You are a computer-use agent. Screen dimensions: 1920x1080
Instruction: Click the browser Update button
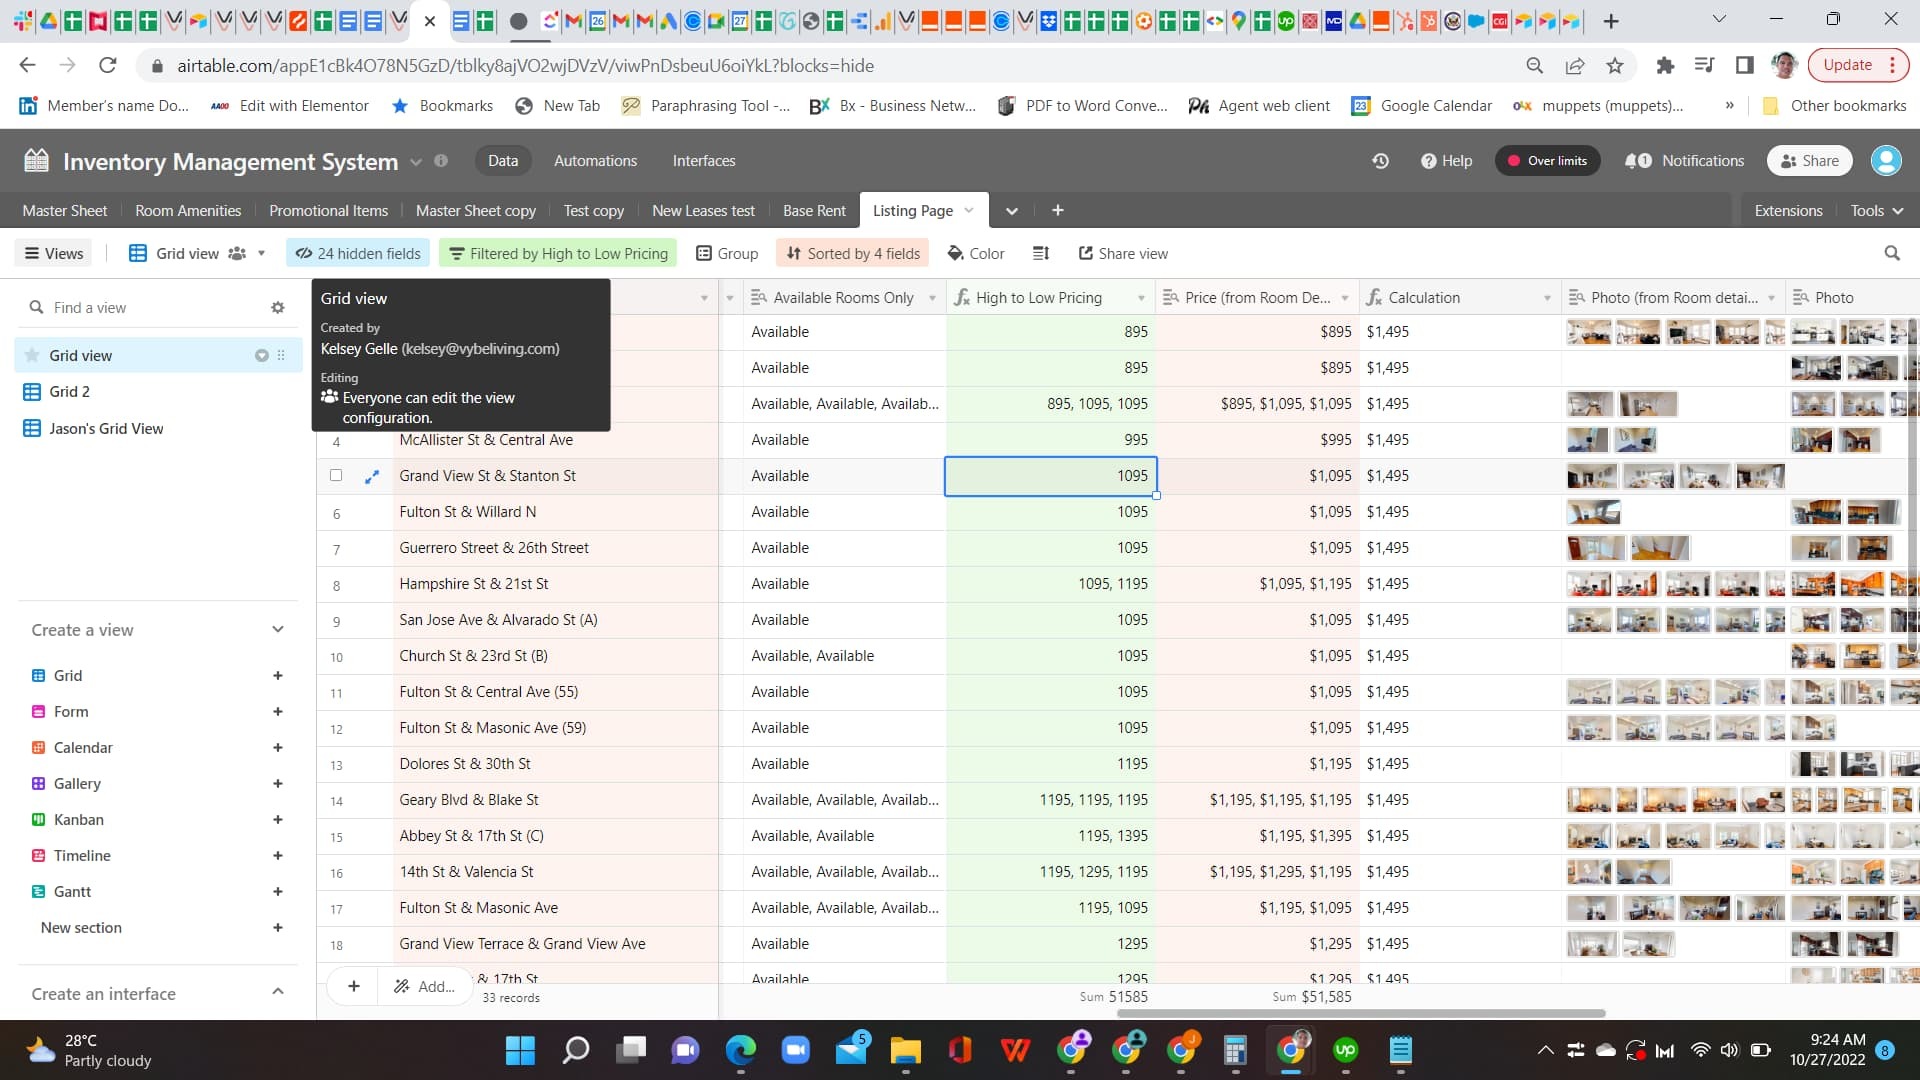[1857, 65]
